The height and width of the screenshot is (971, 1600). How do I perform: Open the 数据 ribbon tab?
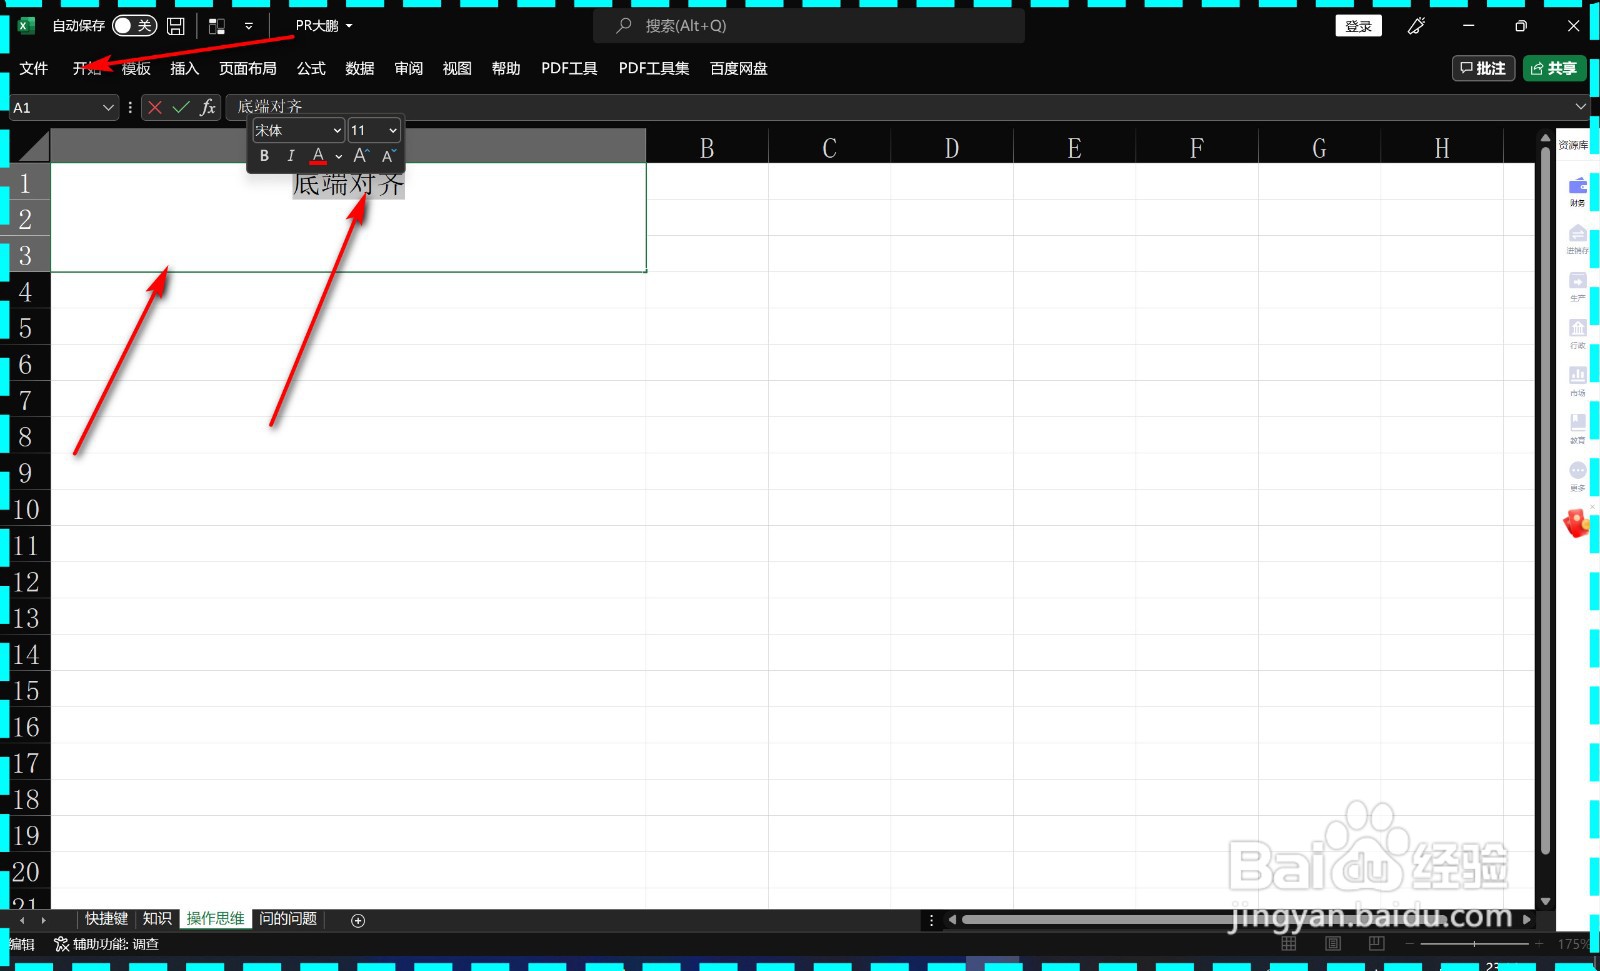tap(360, 68)
